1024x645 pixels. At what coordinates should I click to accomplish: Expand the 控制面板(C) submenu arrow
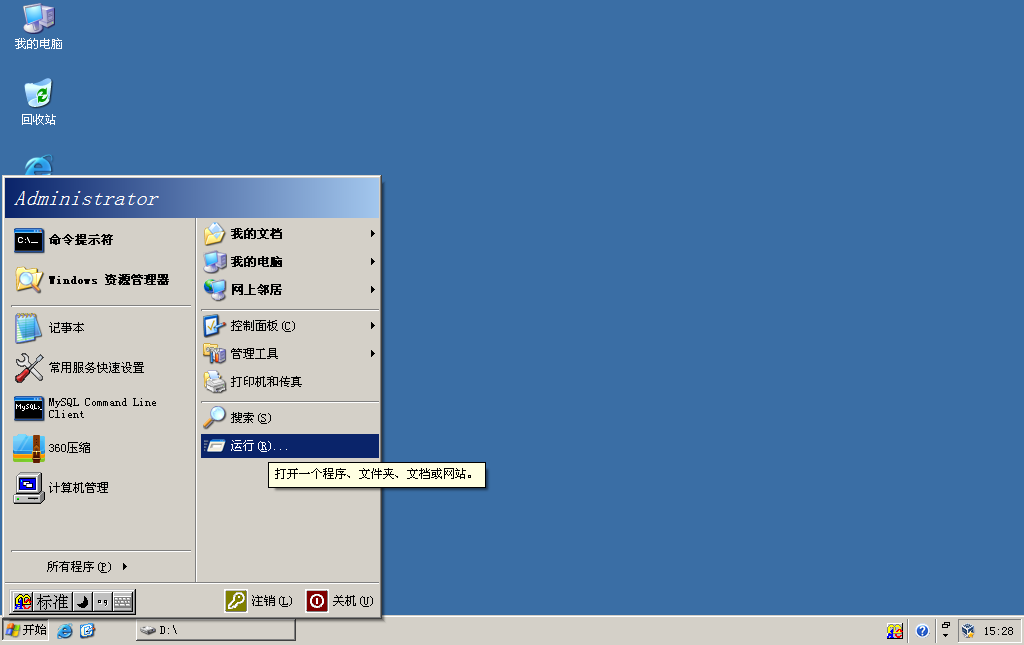pos(372,326)
